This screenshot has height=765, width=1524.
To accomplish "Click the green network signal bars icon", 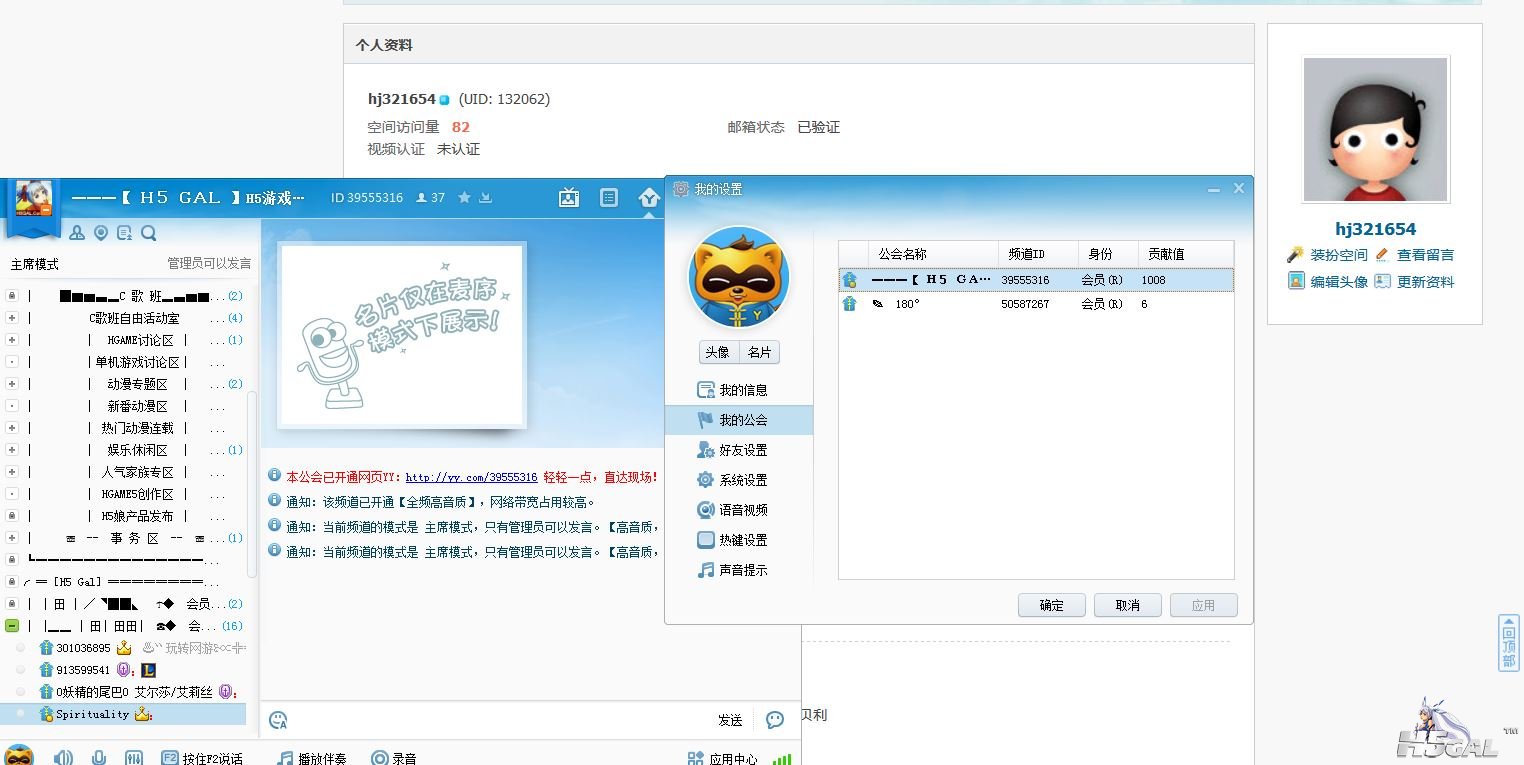I will click(x=782, y=759).
